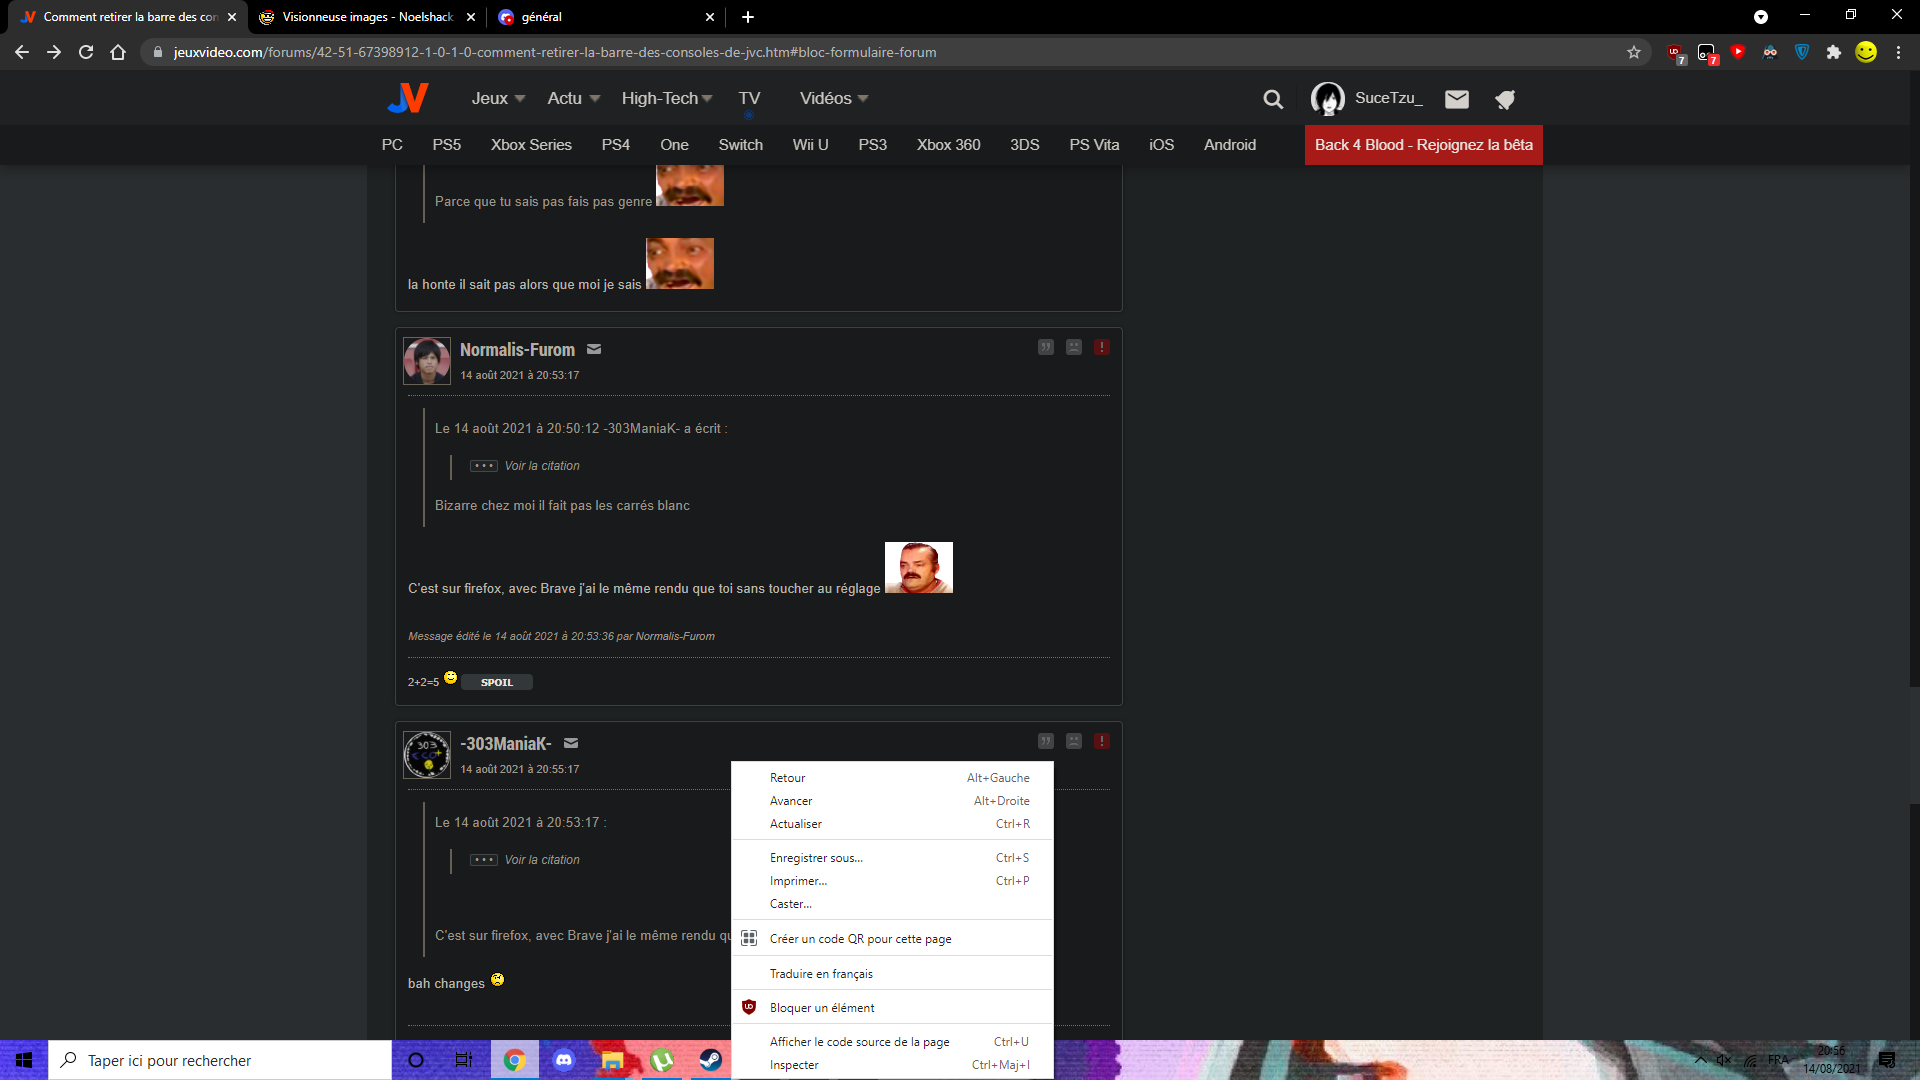Open the PS5 platform link

coord(446,145)
